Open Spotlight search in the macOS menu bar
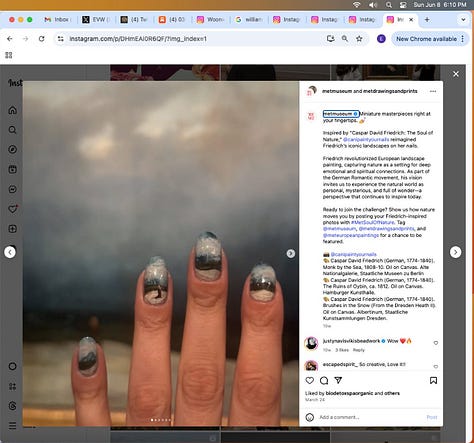 (389, 5)
